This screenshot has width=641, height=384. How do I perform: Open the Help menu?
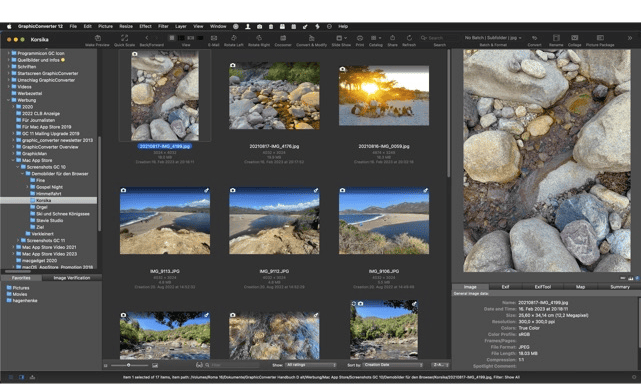coord(343,26)
